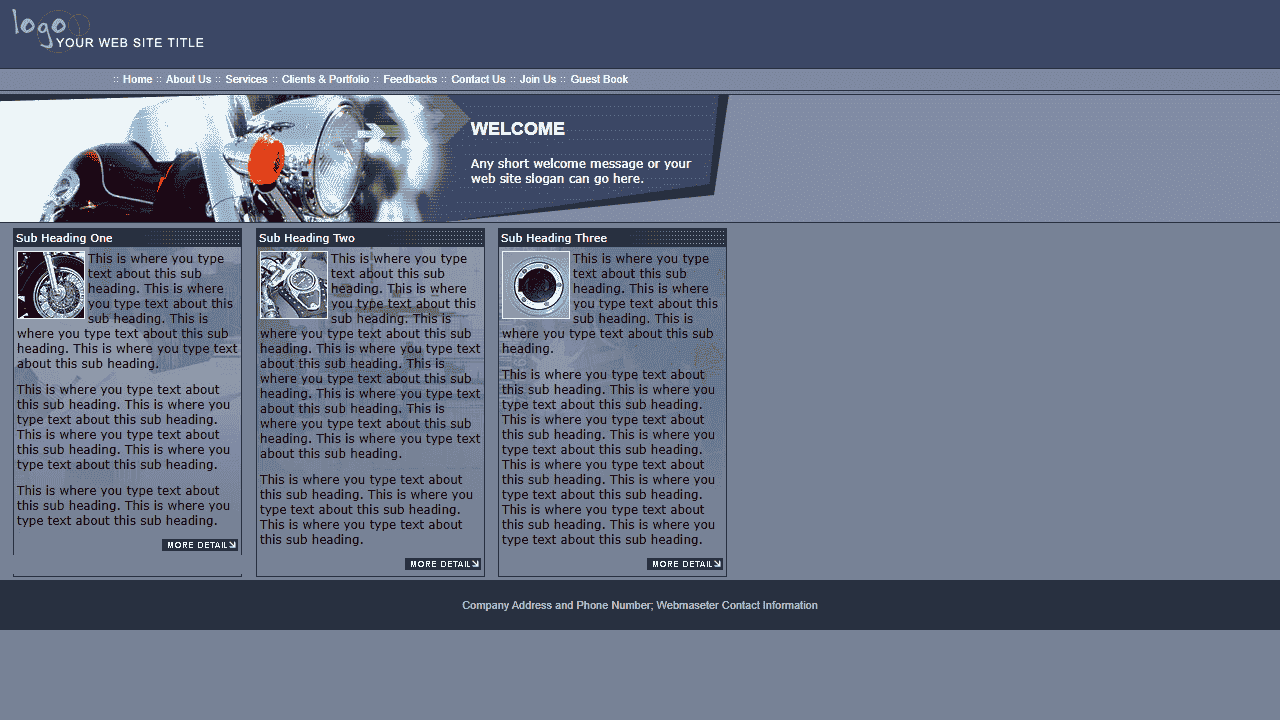This screenshot has height=720, width=1280.
Task: Open the Home menu link
Action: coord(137,80)
